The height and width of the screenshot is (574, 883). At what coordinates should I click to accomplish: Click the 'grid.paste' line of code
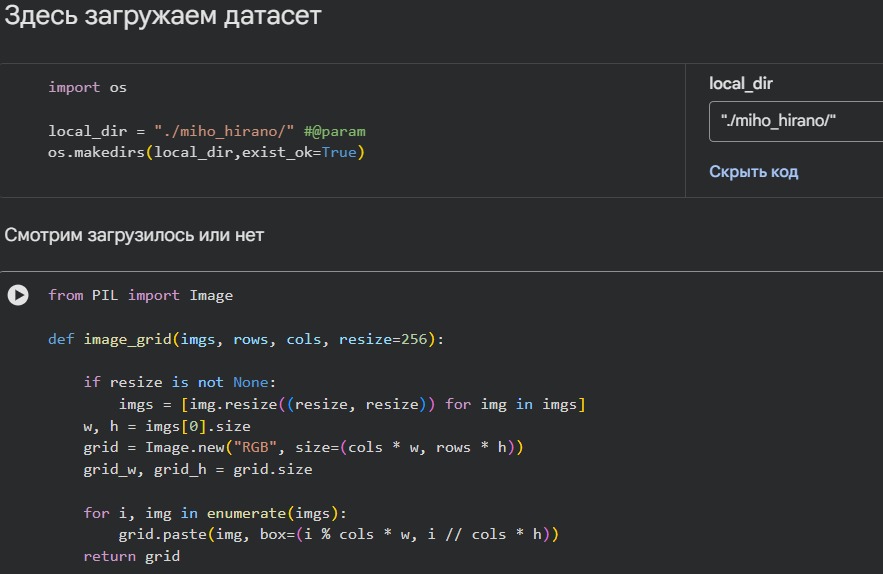338,534
